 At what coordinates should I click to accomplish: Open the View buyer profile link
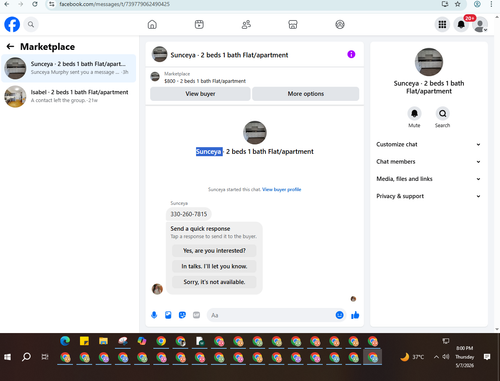[281, 189]
